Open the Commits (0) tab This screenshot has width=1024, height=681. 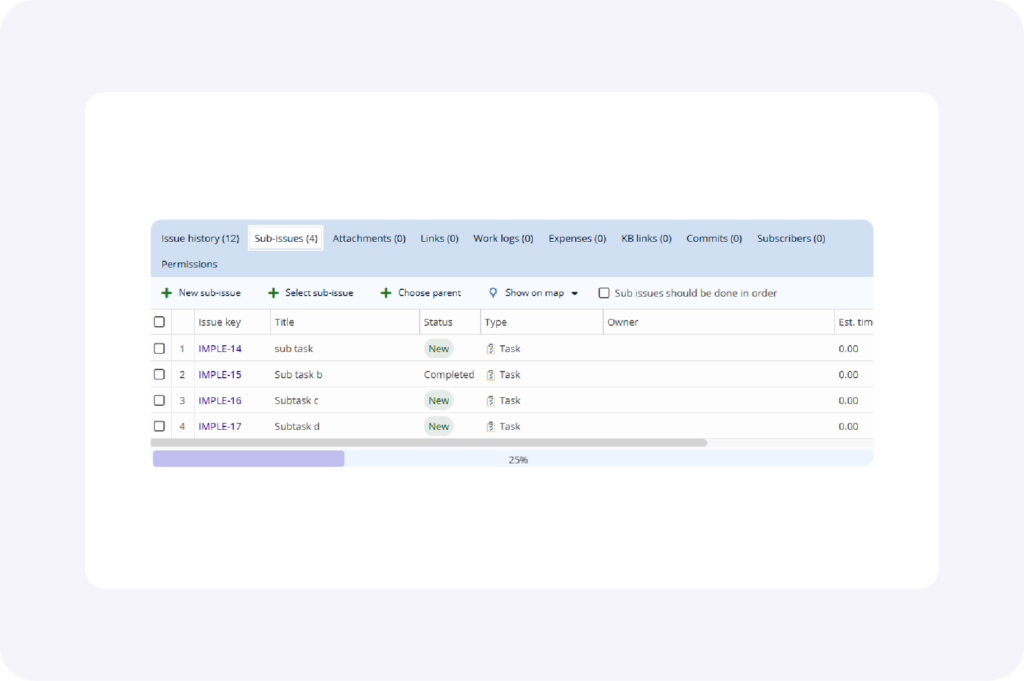coord(714,238)
